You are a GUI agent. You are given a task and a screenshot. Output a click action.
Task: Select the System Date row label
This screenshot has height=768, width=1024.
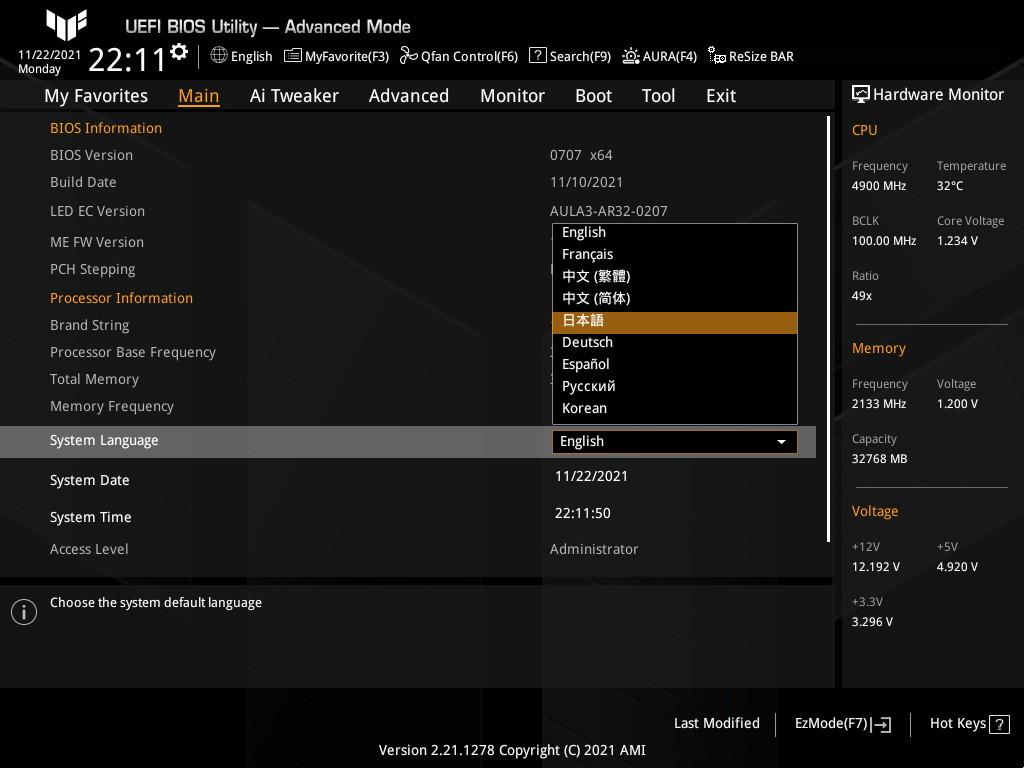(x=89, y=480)
